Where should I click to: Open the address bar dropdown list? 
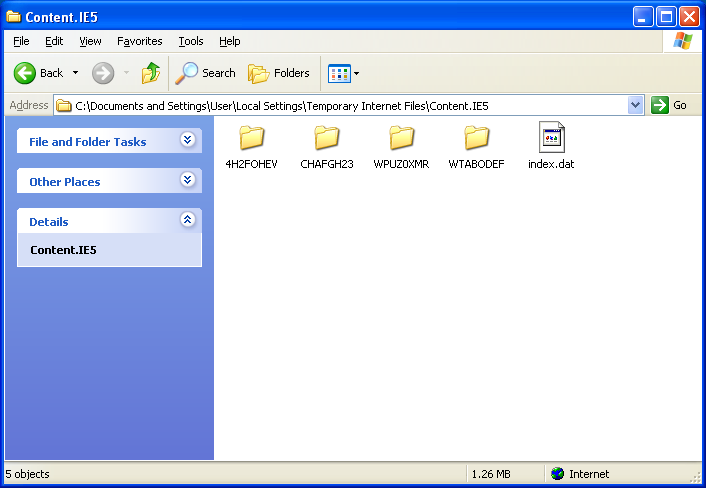[636, 105]
